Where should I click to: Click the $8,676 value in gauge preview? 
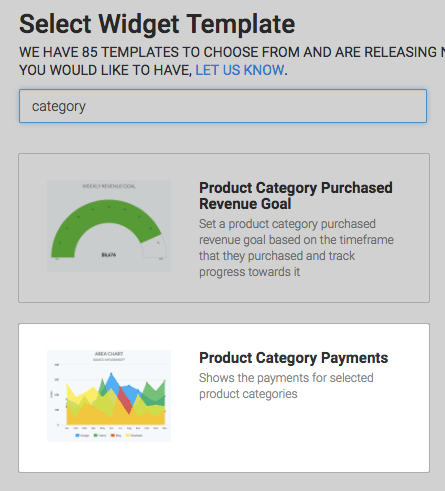click(109, 255)
